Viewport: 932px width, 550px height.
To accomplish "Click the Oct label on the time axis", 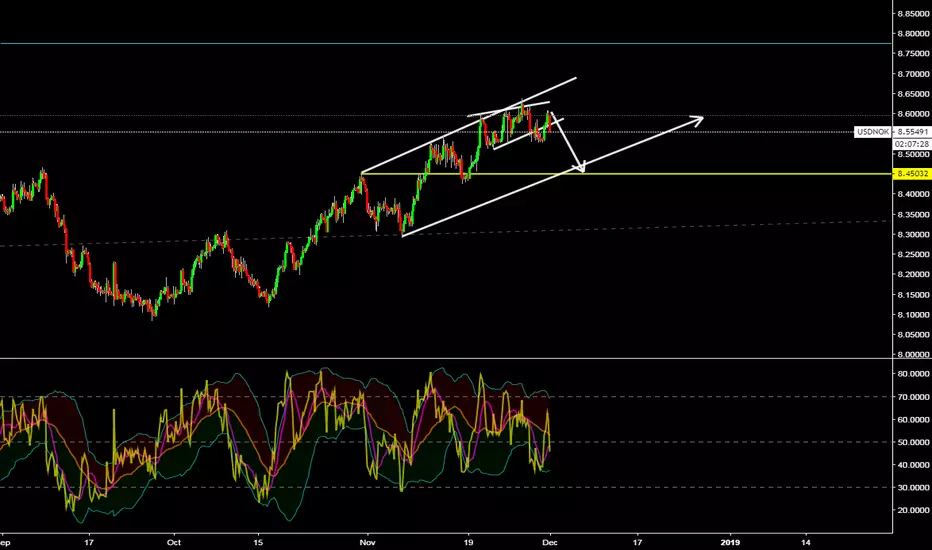I will coord(174,542).
